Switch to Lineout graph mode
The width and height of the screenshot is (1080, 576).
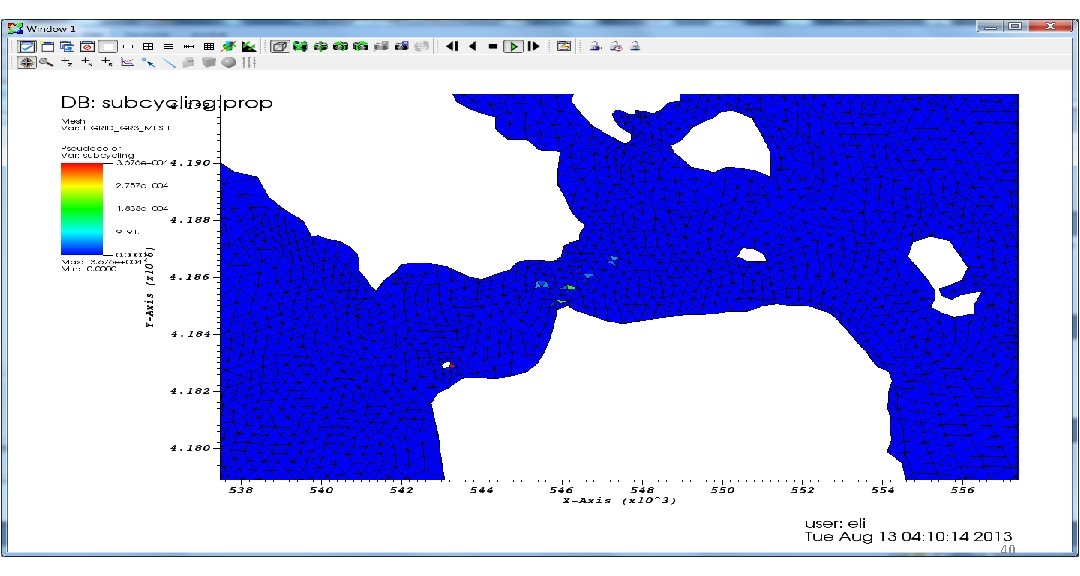[127, 63]
